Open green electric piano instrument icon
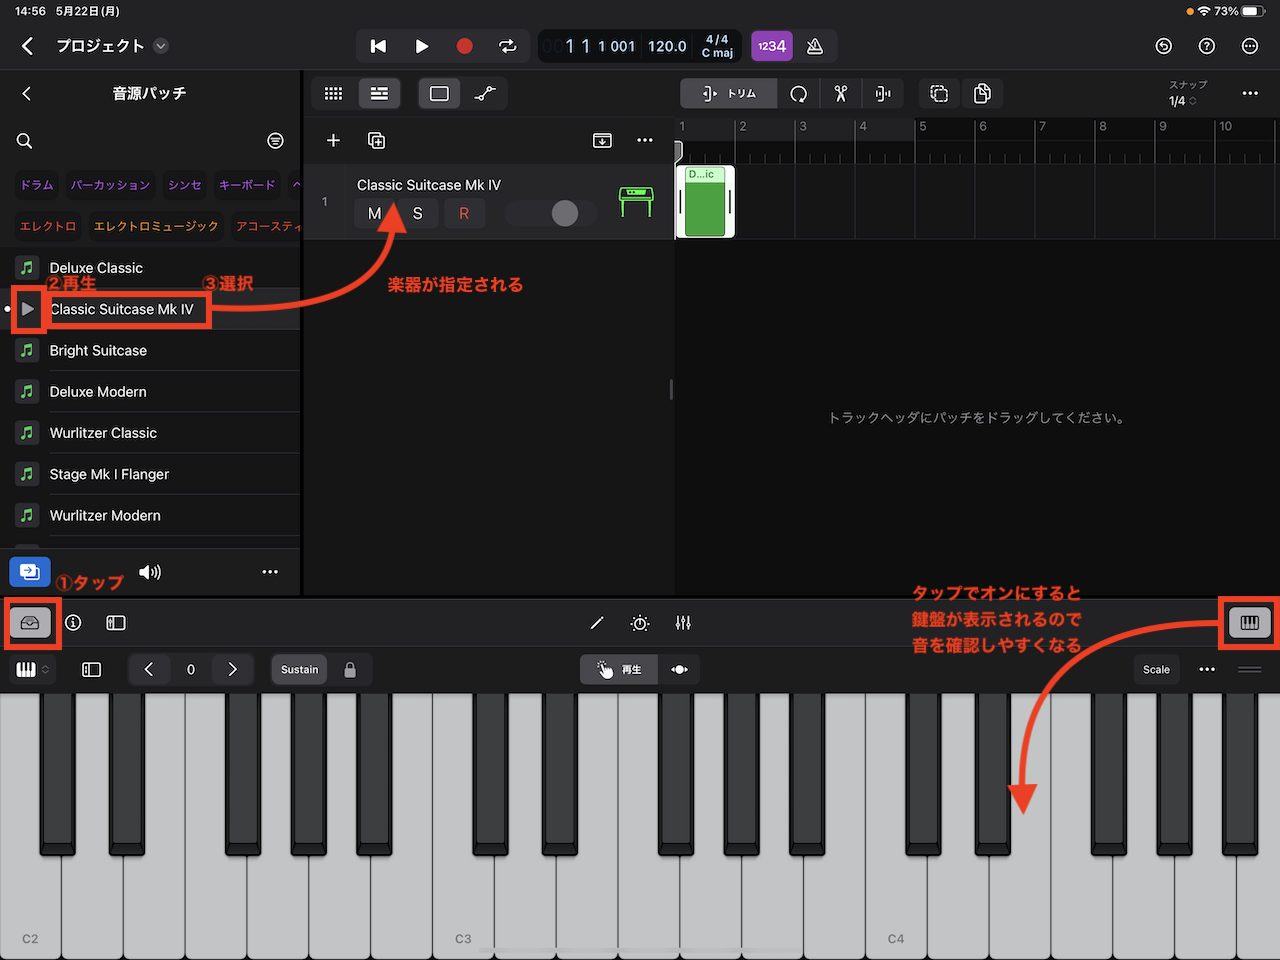The image size is (1280, 960). pyautogui.click(x=636, y=201)
